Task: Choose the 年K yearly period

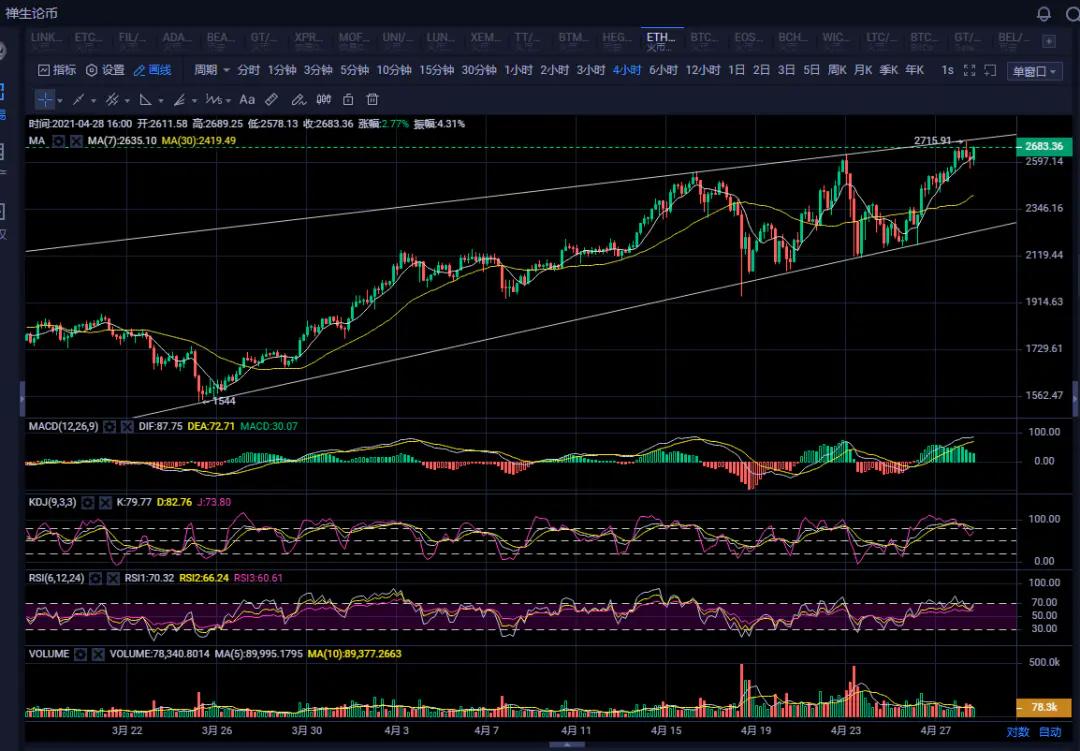Action: tap(915, 70)
